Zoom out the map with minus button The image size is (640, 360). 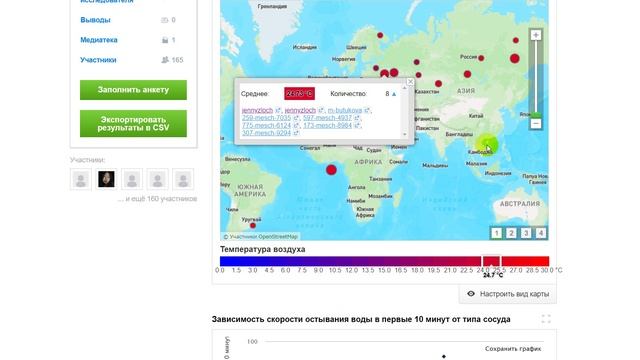536,123
